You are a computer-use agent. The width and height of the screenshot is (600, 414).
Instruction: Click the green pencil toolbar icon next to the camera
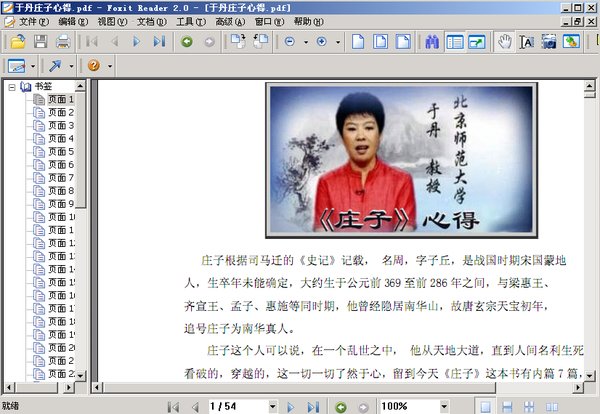coord(571,41)
